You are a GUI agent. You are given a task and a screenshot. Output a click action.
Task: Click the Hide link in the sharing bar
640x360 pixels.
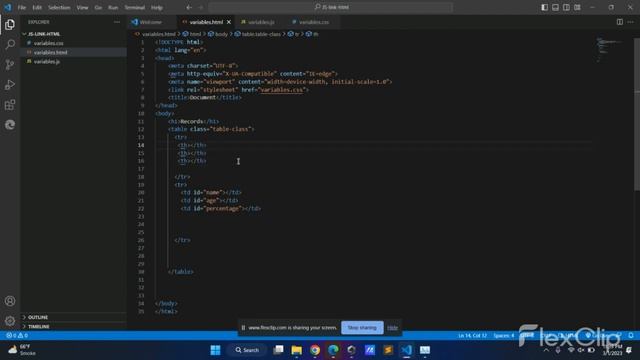392,328
